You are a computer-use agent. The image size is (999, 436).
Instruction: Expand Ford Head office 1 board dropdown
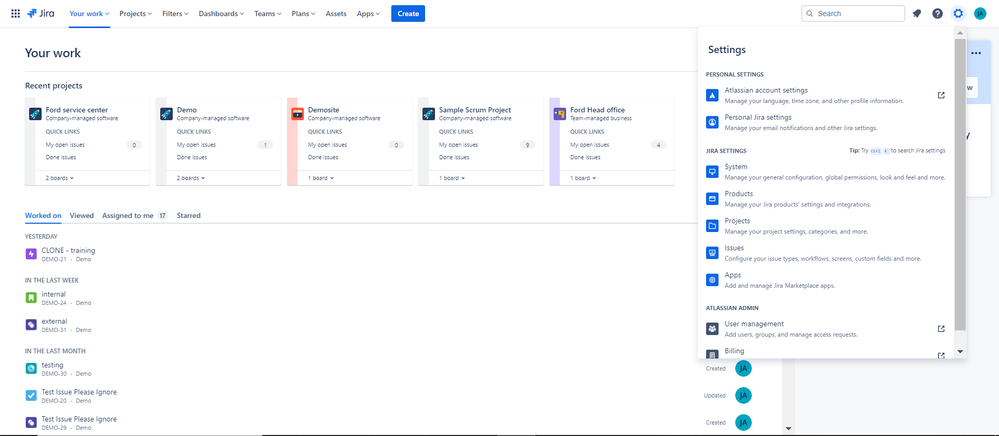583,178
